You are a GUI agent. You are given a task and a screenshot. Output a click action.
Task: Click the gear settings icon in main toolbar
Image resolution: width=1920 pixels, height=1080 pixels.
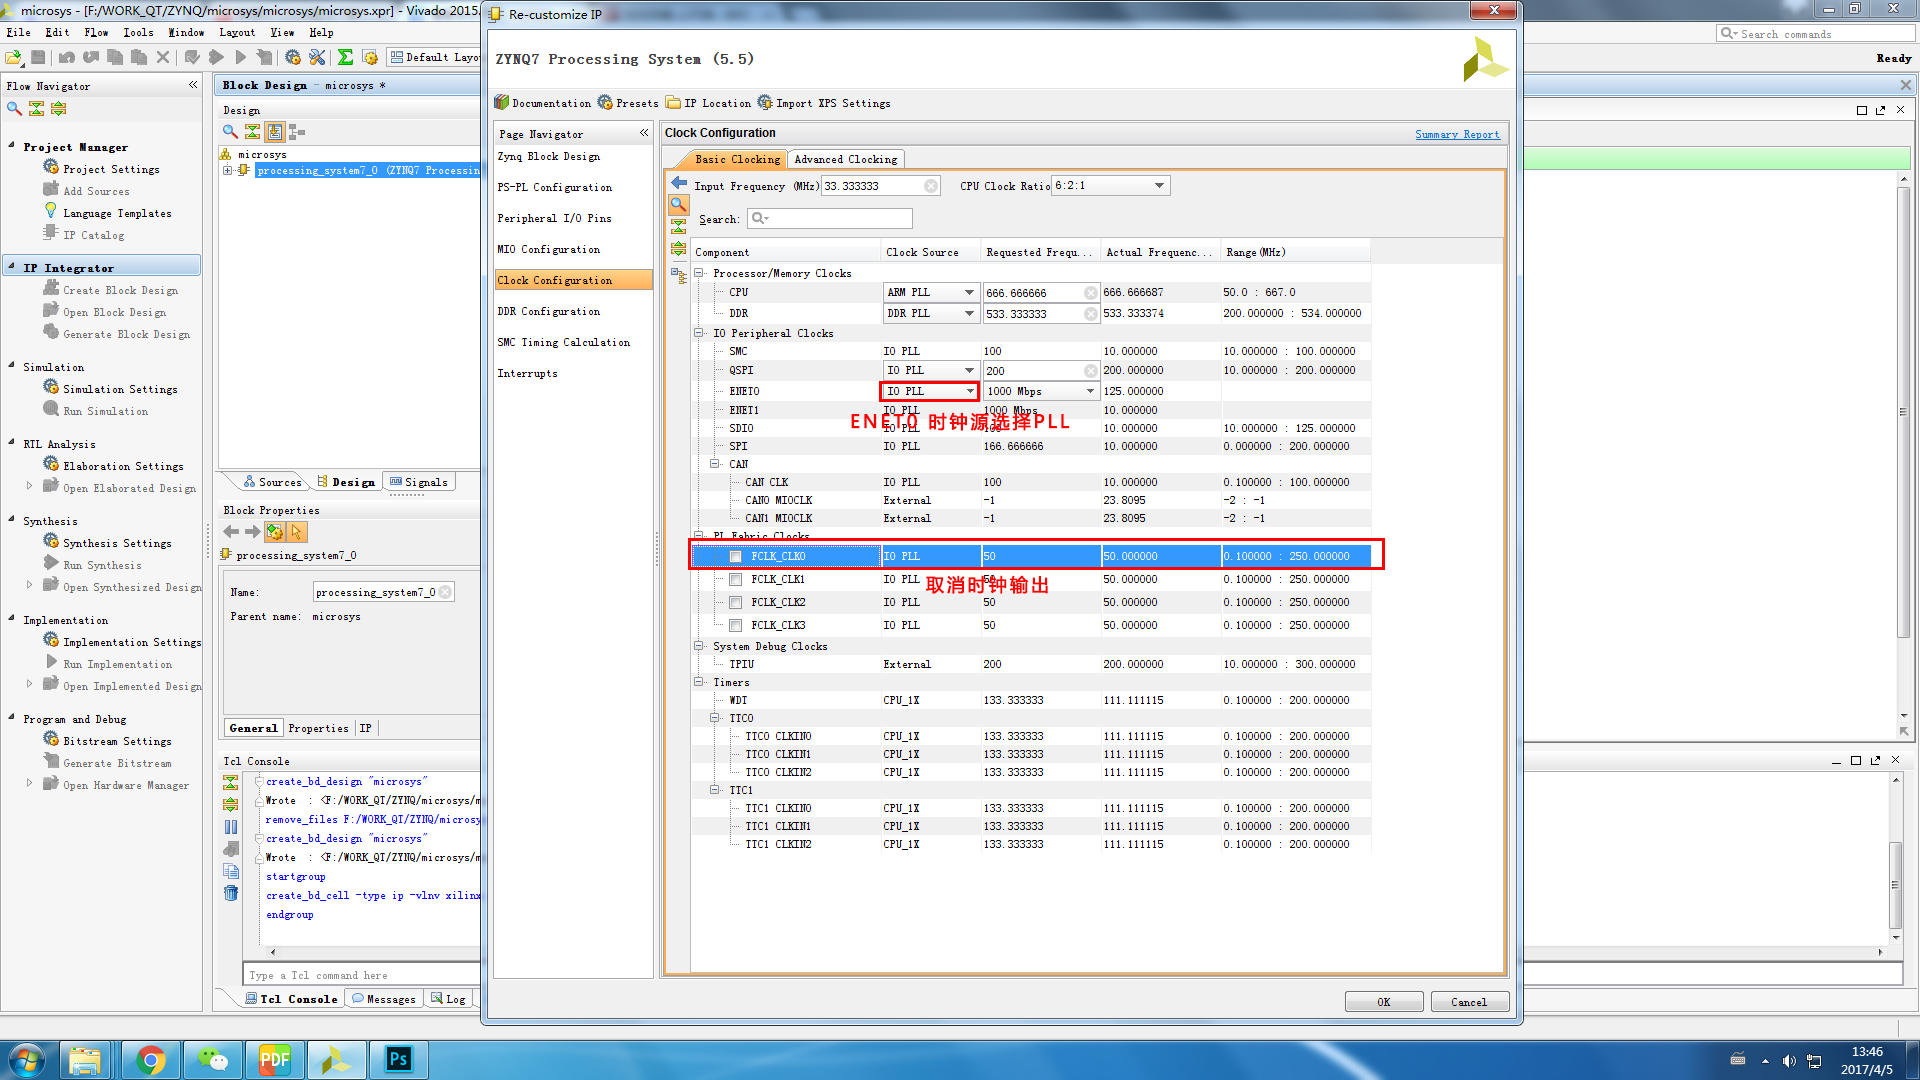coord(293,57)
